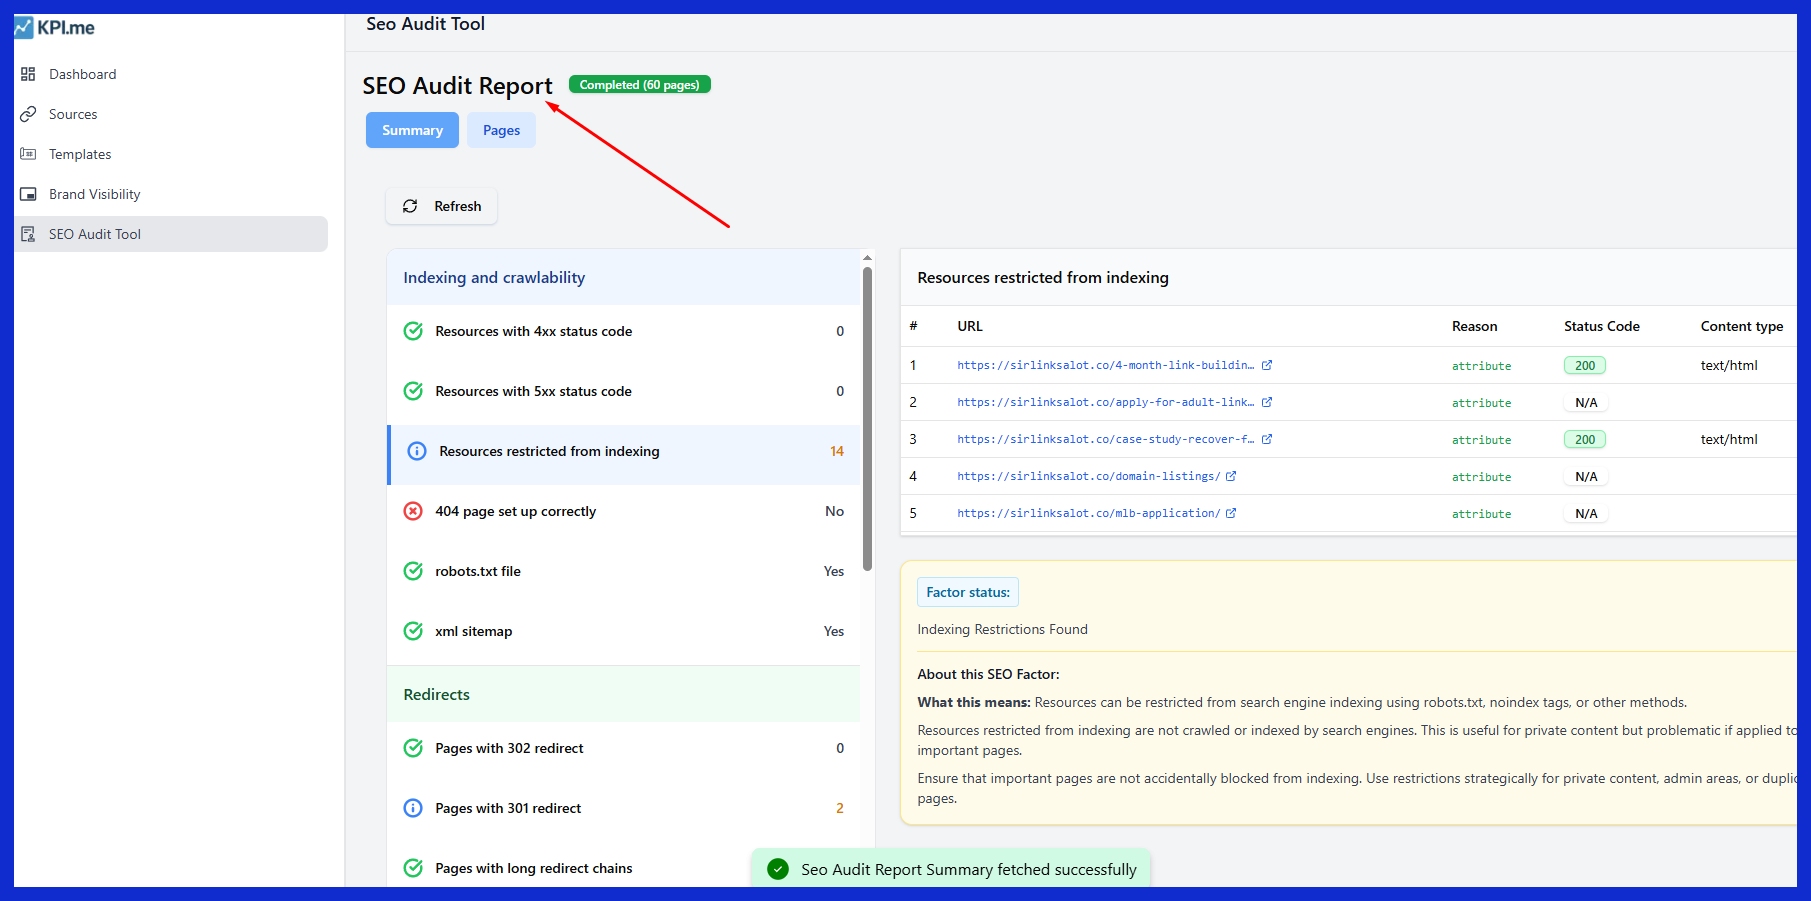Open the domain-listings URL link
The height and width of the screenshot is (901, 1811).
1087,476
